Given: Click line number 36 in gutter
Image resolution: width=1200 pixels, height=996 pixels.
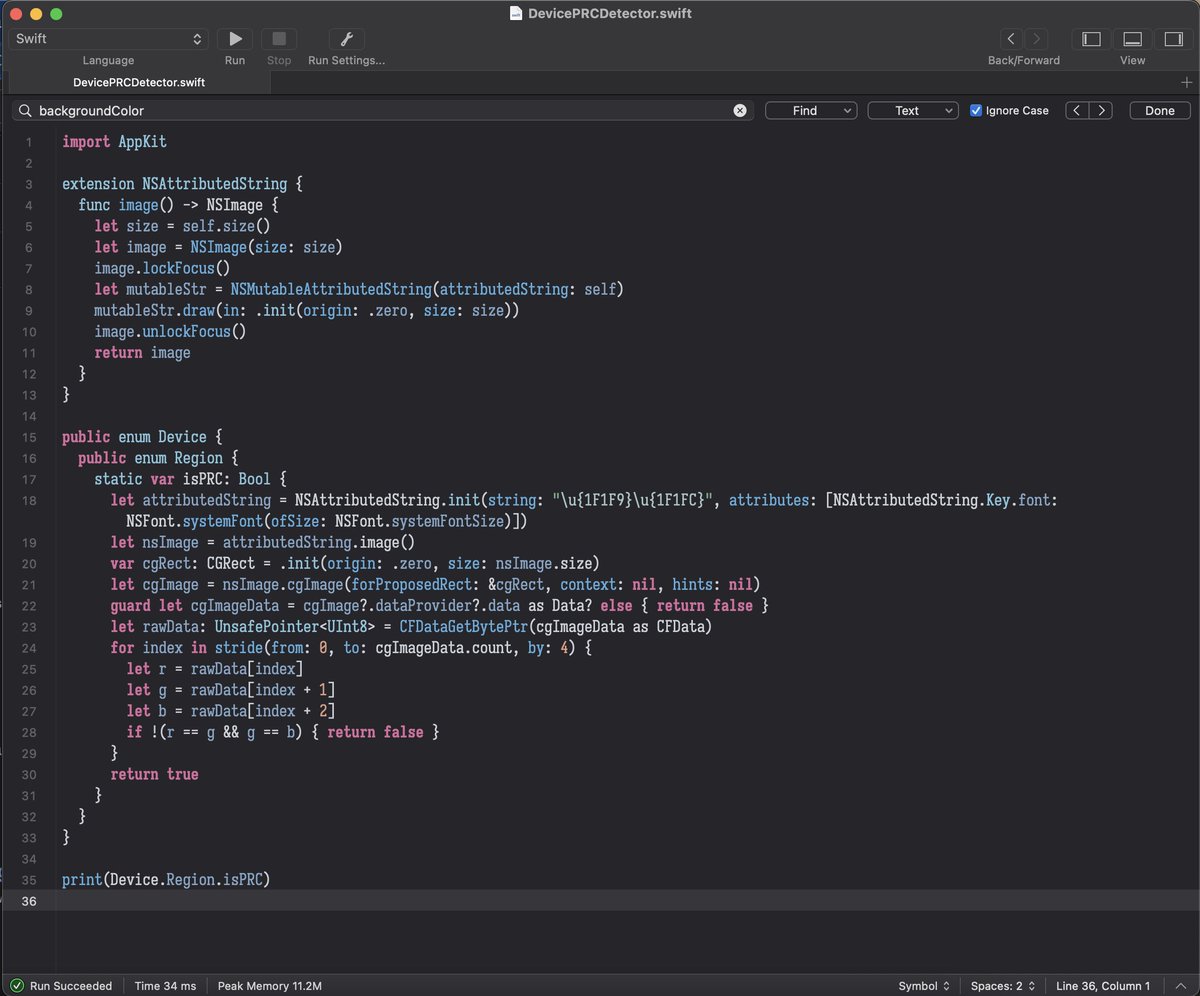Looking at the screenshot, I should pyautogui.click(x=27, y=901).
